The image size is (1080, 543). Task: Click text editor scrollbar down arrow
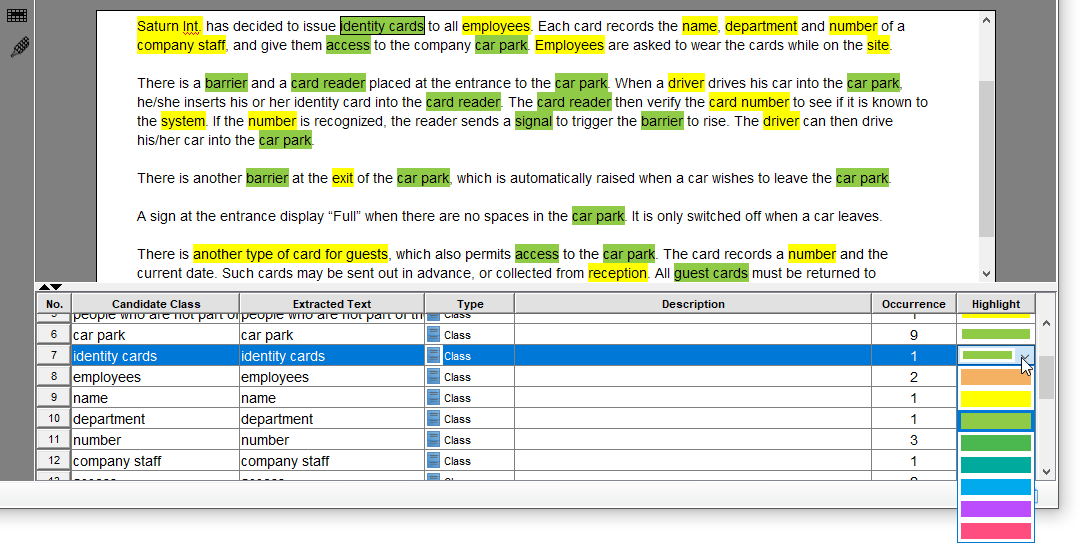986,274
